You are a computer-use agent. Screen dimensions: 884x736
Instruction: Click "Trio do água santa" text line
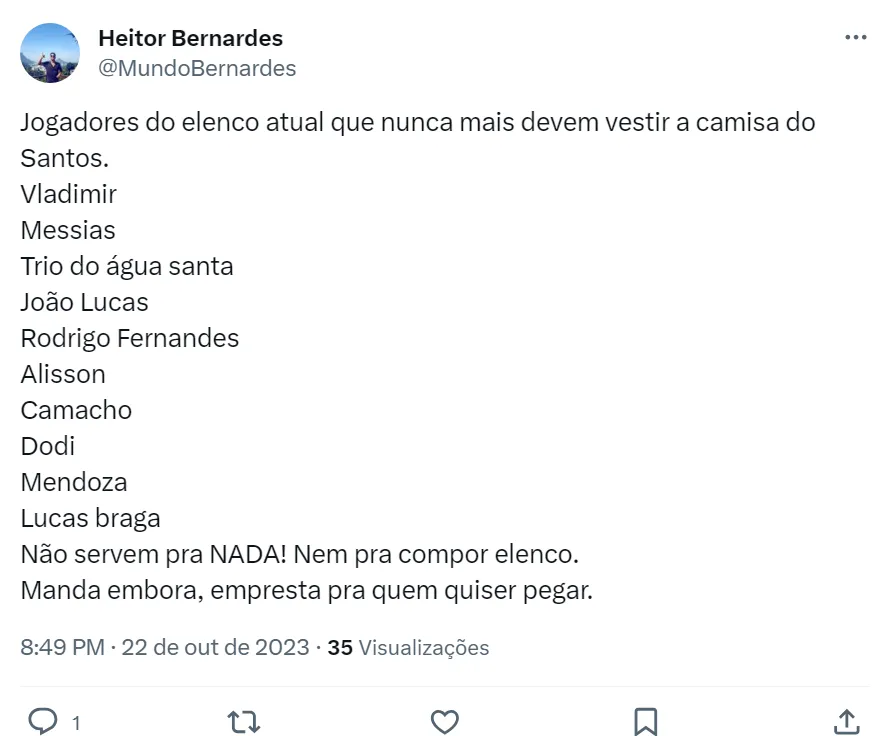pyautogui.click(x=127, y=266)
